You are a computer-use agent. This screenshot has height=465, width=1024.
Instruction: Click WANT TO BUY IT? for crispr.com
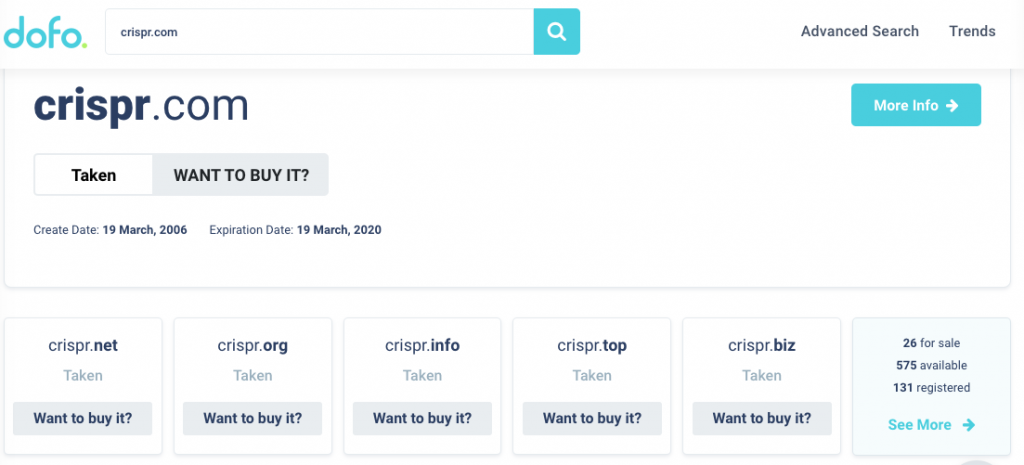tap(241, 175)
